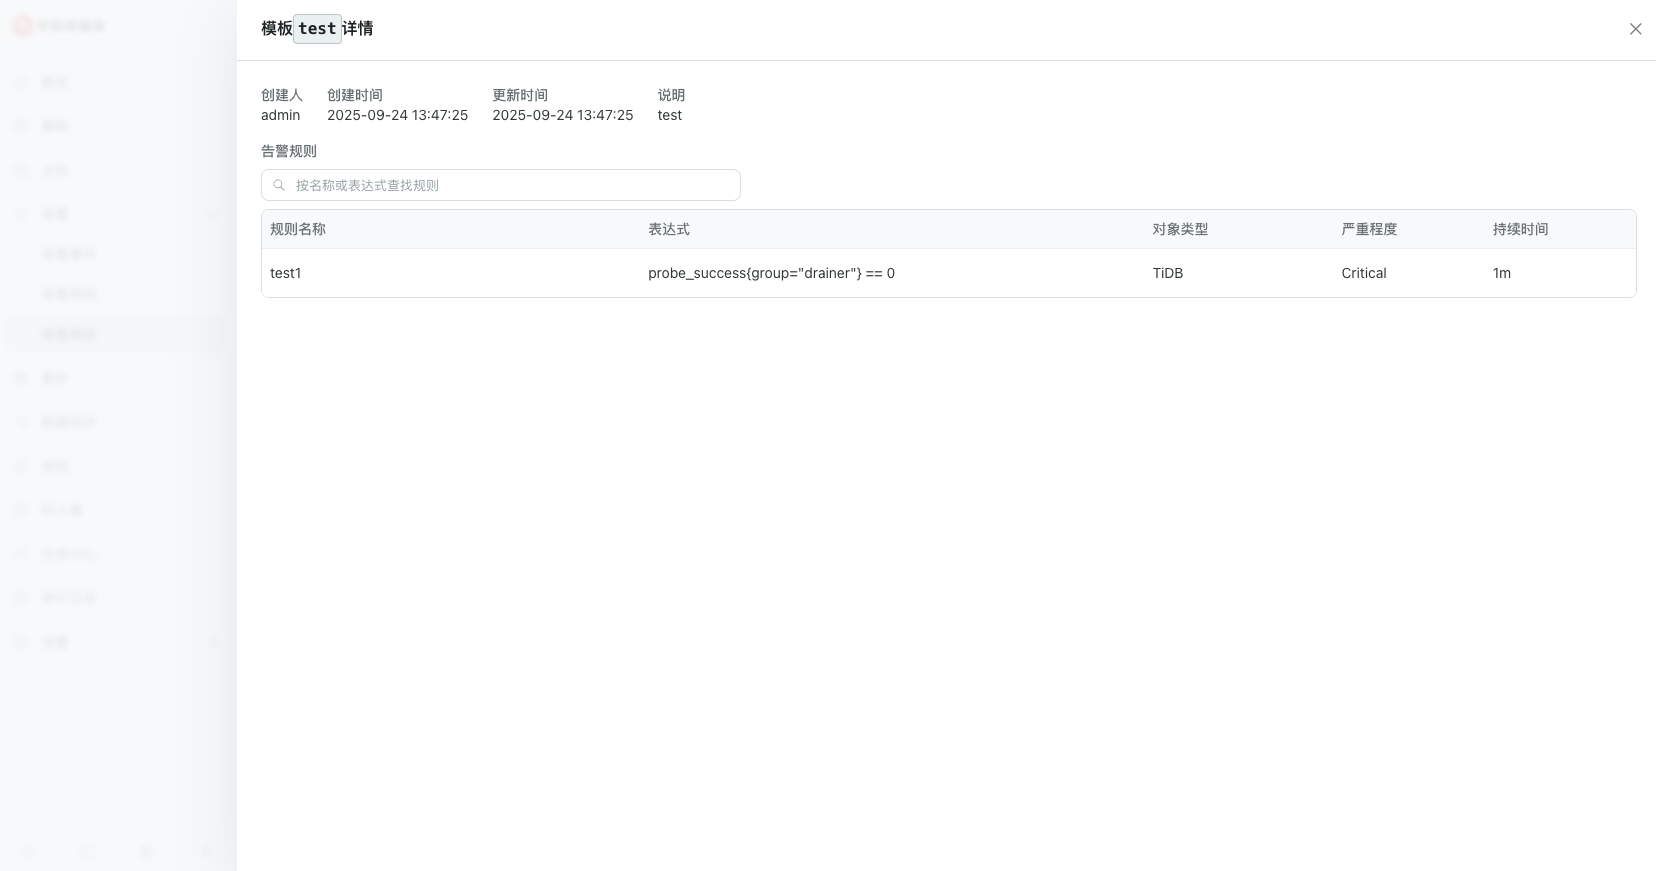Click the Critical severity value
The height and width of the screenshot is (871, 1656).
(1363, 273)
